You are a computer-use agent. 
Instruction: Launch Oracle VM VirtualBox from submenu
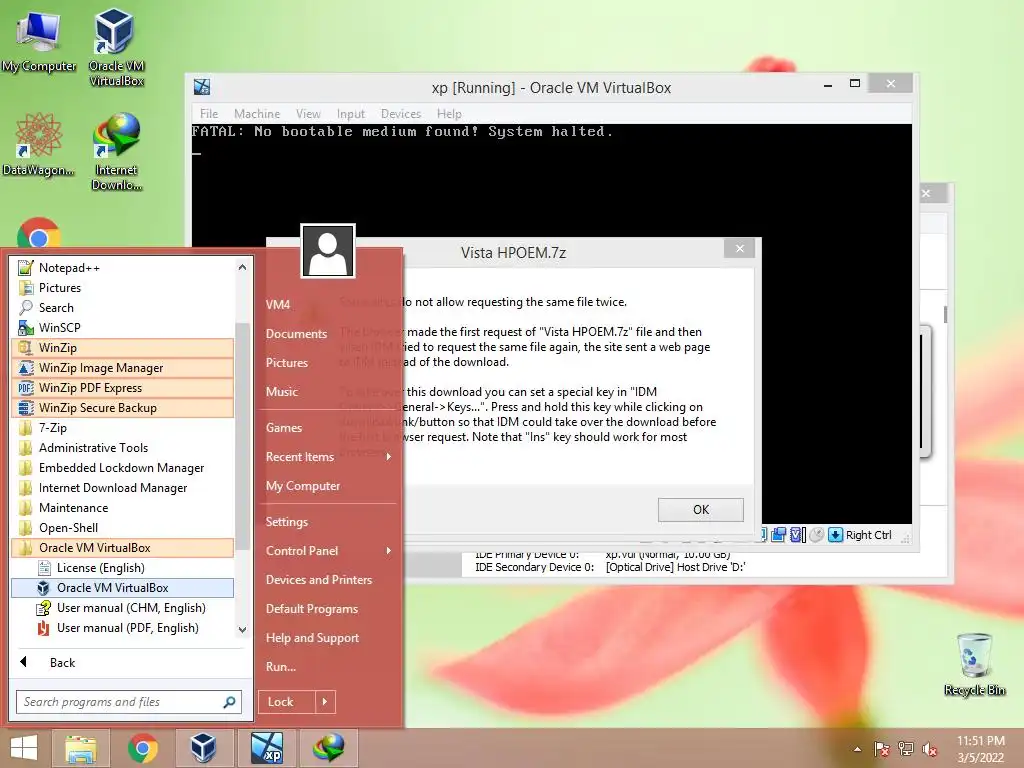[x=123, y=588]
